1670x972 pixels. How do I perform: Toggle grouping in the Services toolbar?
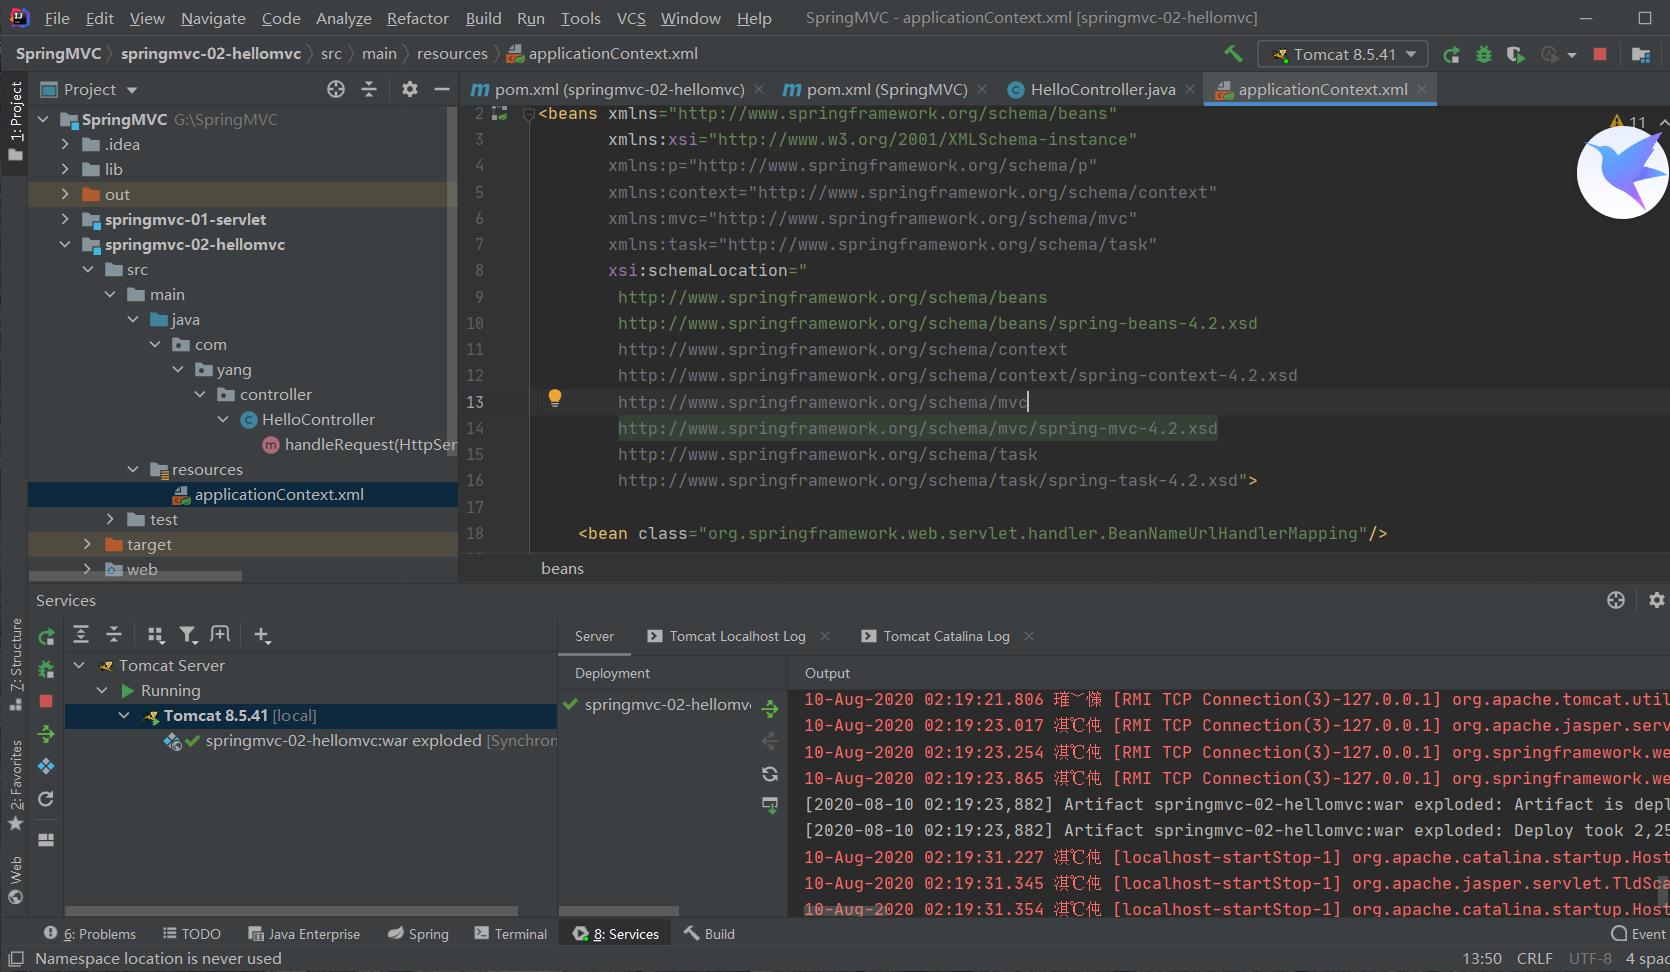point(155,634)
